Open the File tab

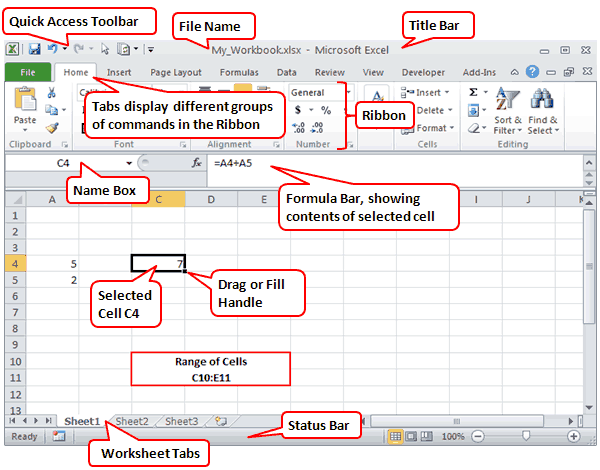tap(28, 72)
